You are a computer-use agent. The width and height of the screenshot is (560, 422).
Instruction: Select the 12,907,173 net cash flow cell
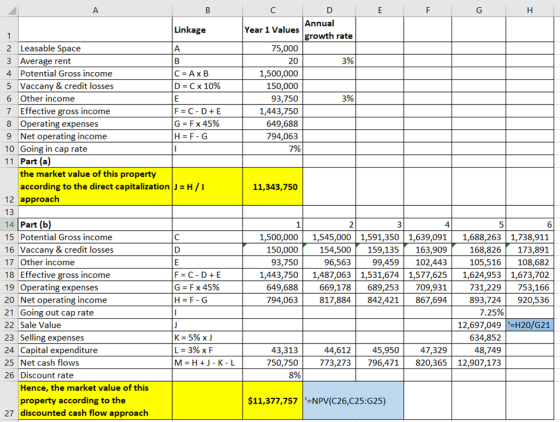479,363
